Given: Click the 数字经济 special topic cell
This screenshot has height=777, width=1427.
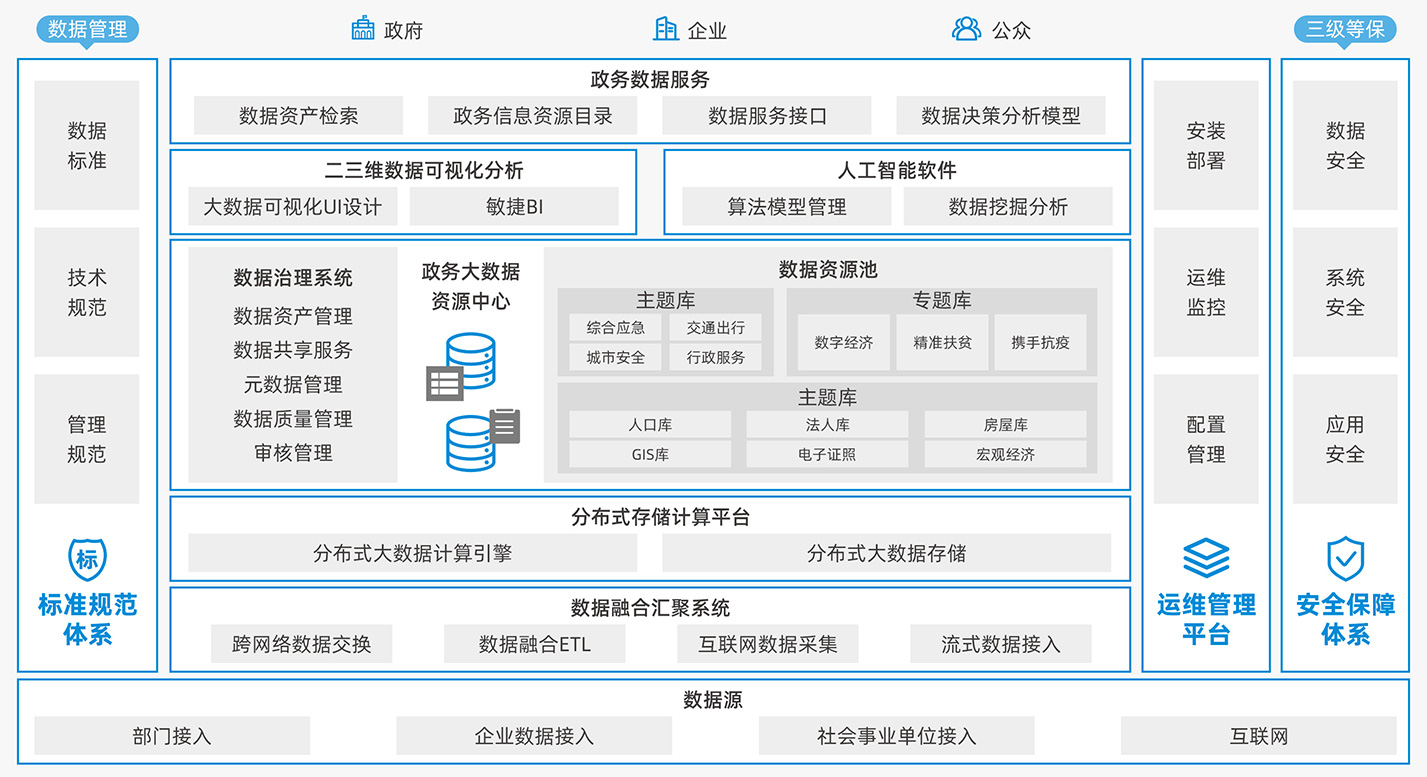Looking at the screenshot, I should click(x=843, y=342).
